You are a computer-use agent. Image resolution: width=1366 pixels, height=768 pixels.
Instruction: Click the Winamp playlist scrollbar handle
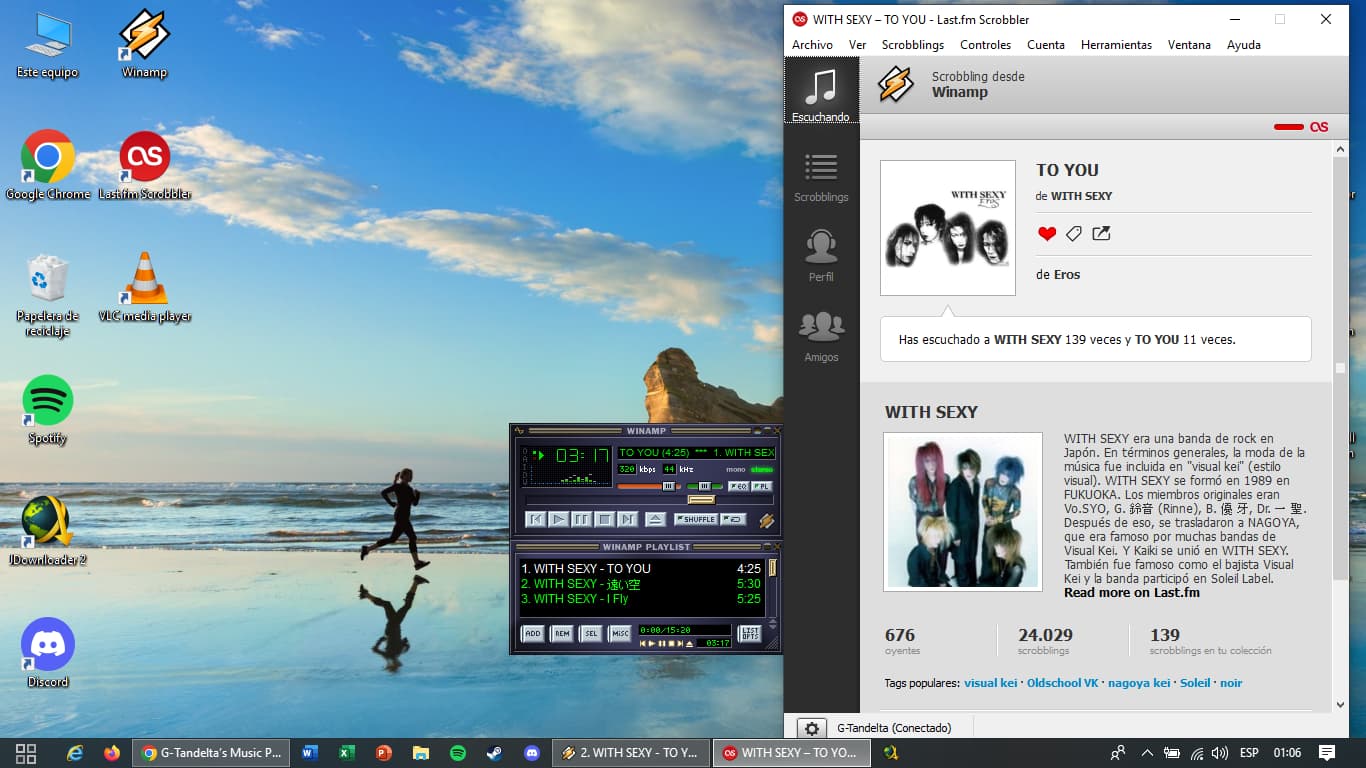(x=772, y=568)
